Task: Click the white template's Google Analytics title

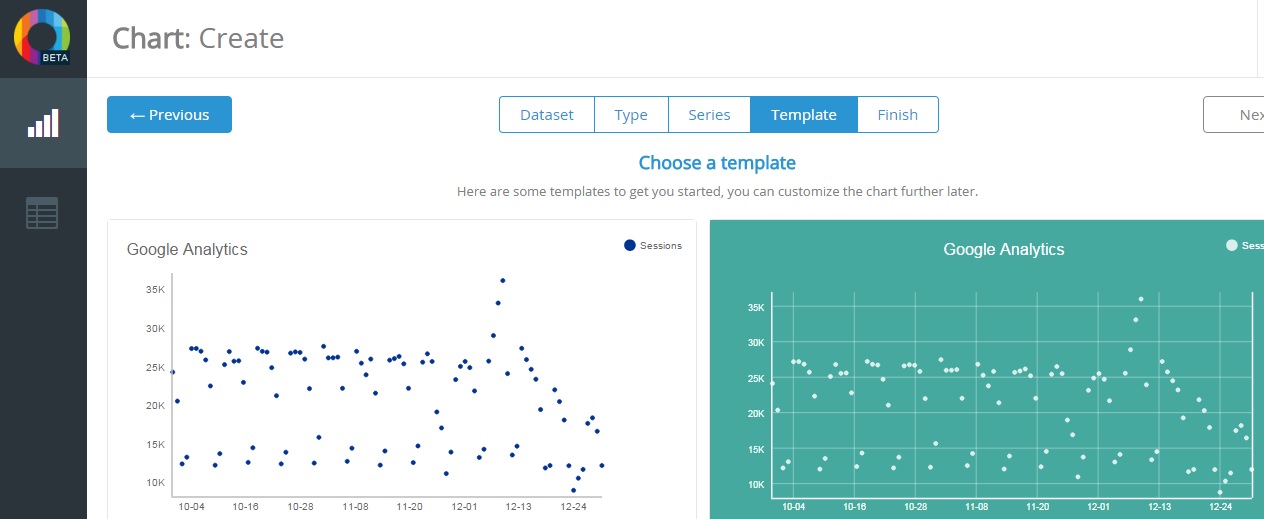Action: (x=187, y=249)
